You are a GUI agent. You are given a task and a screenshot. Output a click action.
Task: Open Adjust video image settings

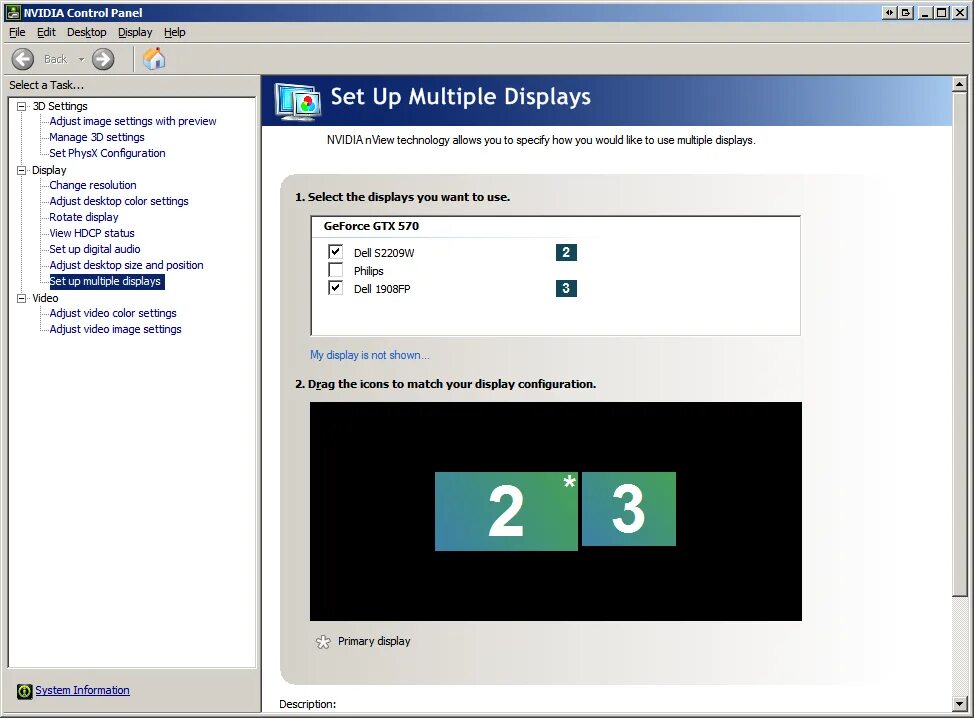(116, 329)
